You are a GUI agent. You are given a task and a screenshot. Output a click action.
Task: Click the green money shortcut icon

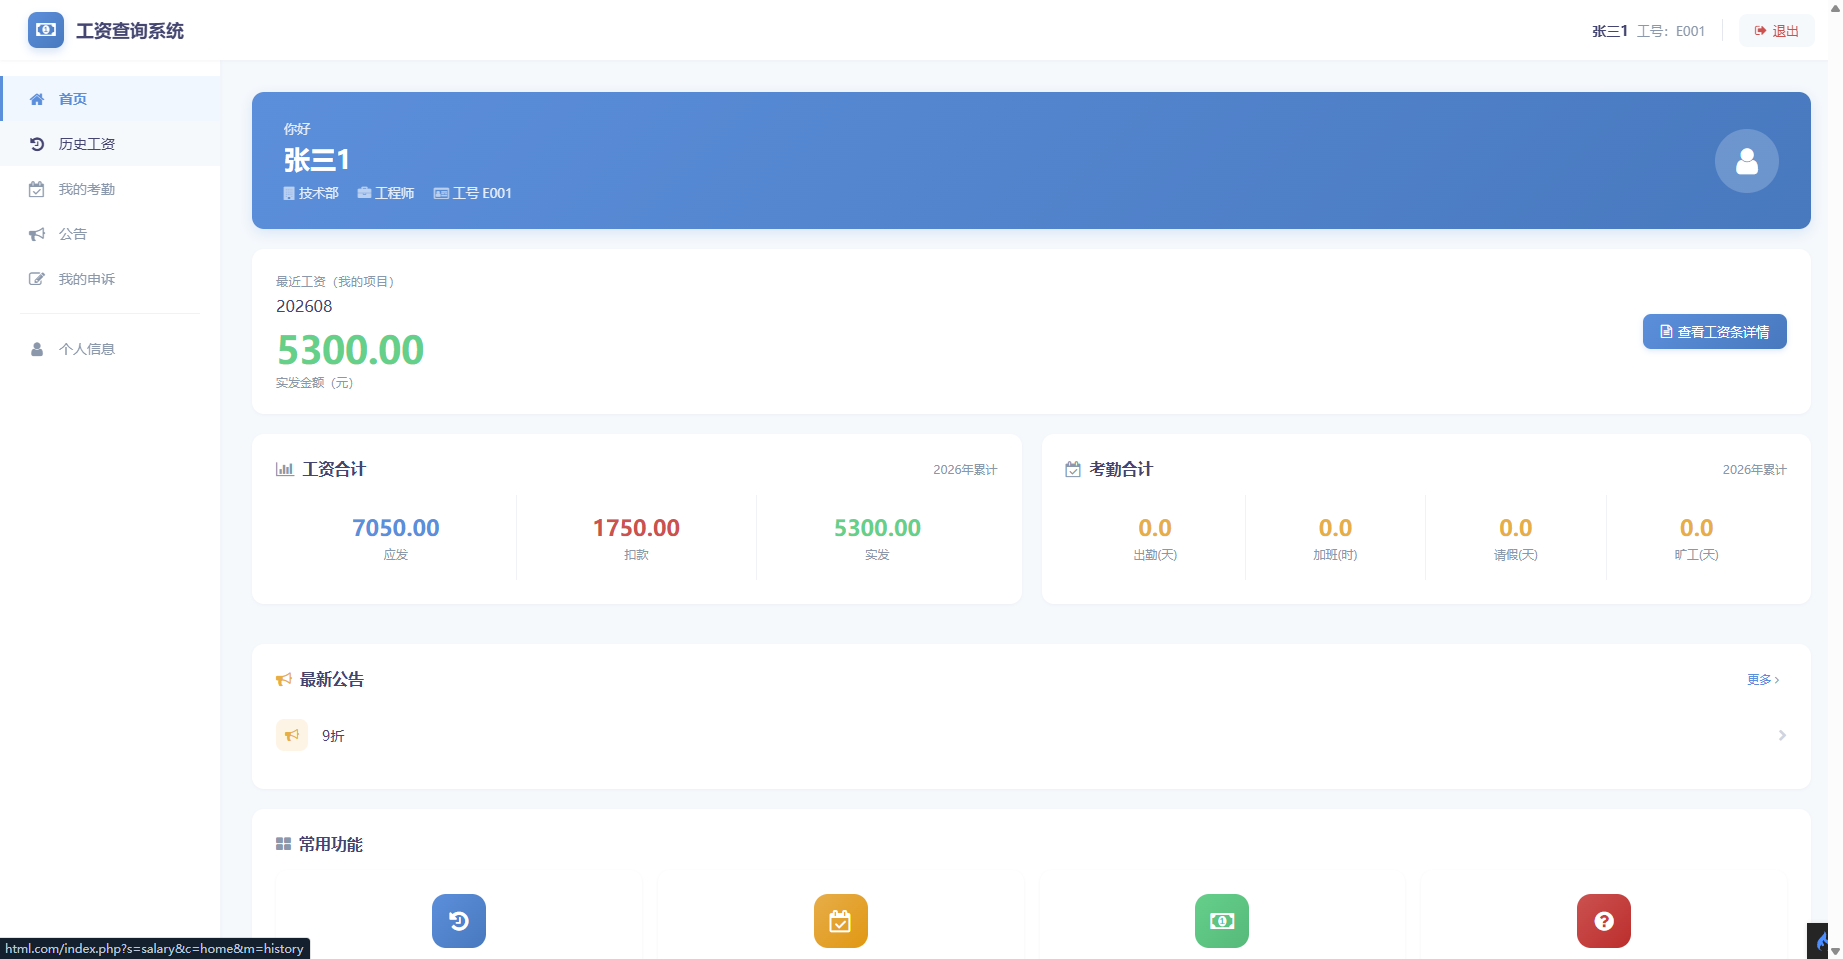(x=1222, y=921)
